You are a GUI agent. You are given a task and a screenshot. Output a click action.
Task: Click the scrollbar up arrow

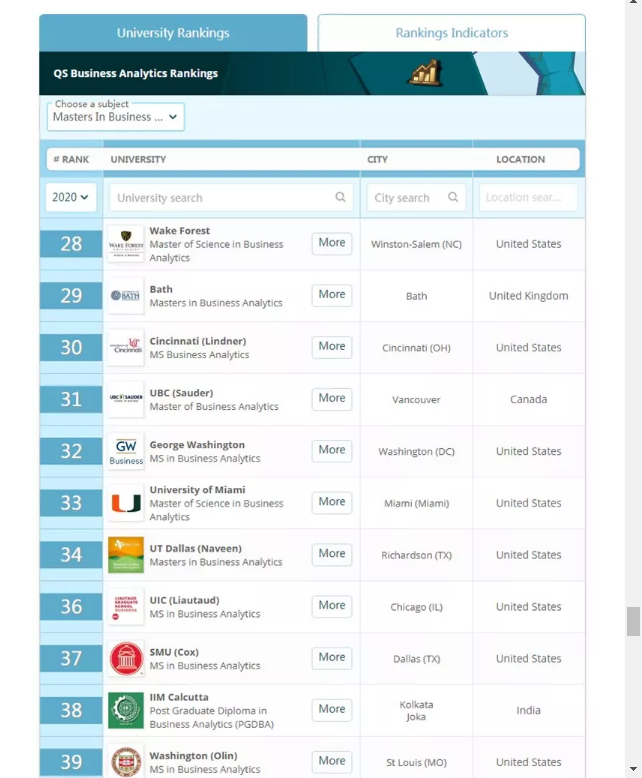point(633,2)
